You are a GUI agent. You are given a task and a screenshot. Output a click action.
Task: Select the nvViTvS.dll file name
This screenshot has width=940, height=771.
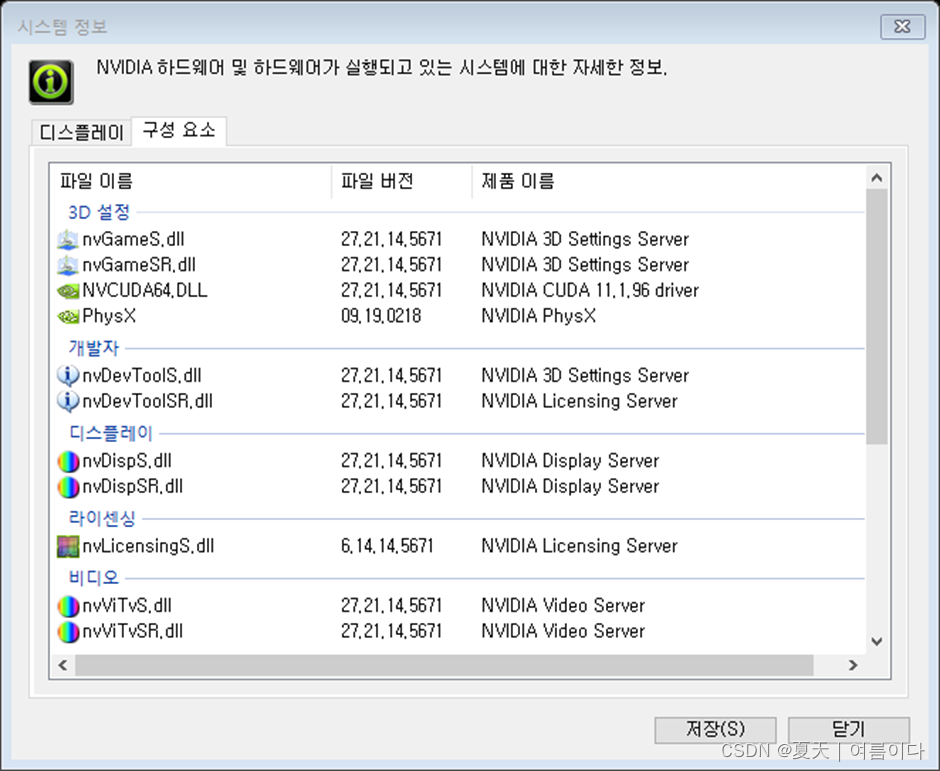coord(127,606)
